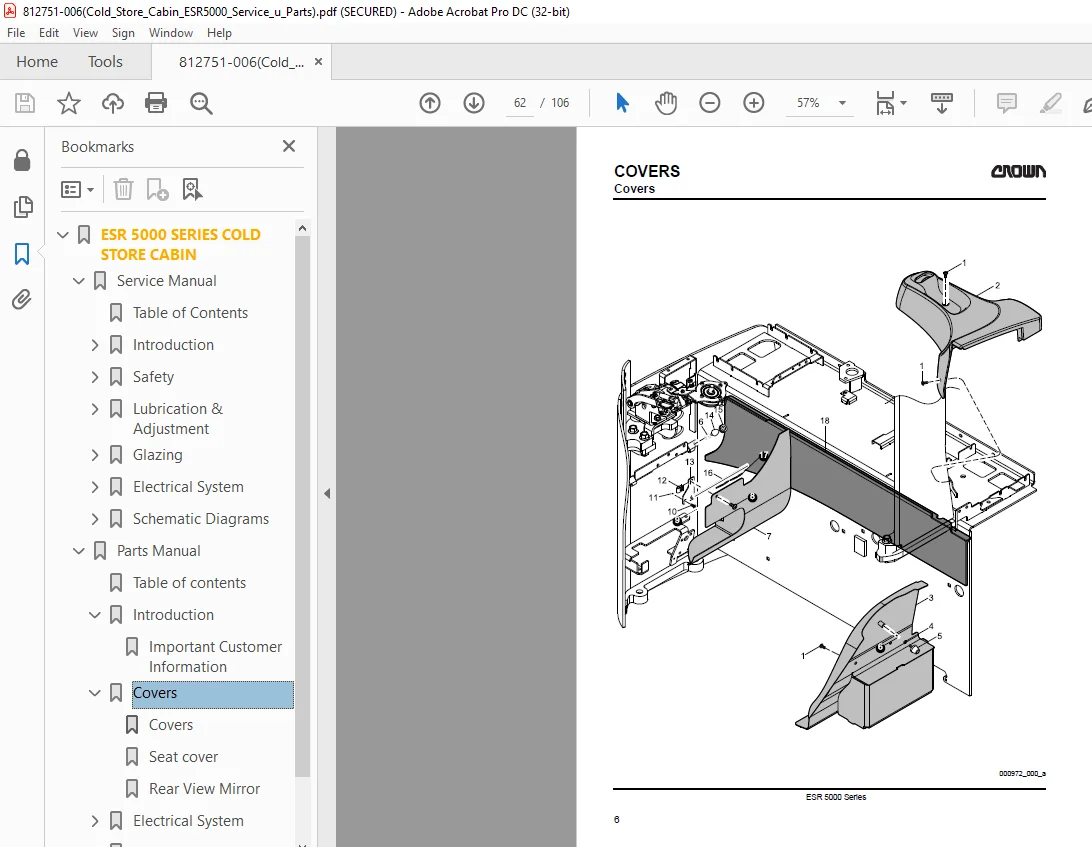Switch to the Home tab

[37, 61]
